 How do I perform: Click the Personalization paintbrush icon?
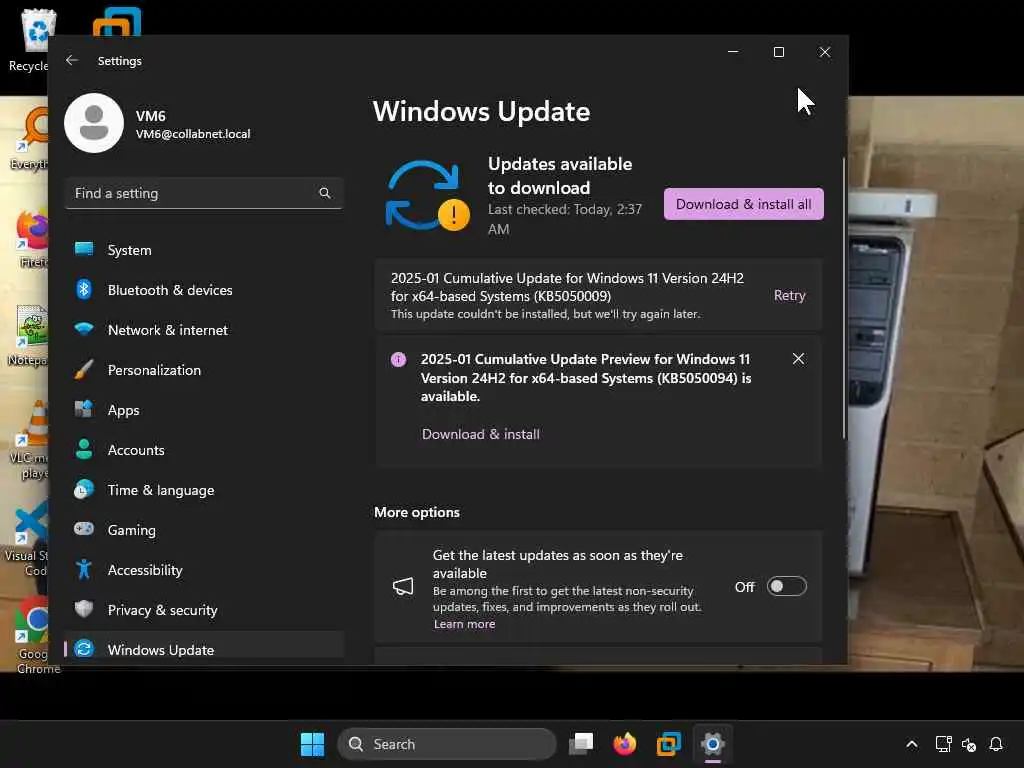click(84, 369)
